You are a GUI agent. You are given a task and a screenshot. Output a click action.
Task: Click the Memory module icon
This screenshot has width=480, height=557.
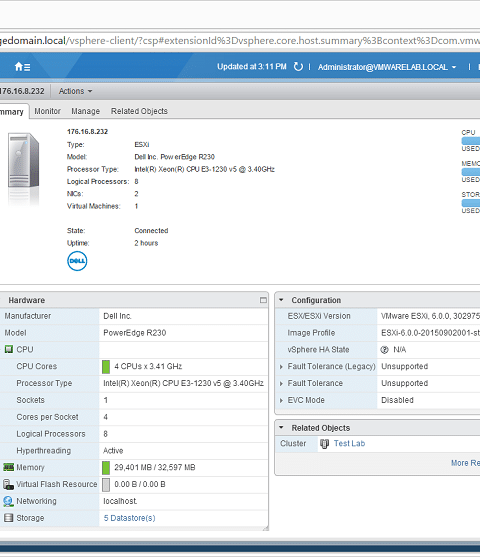pyautogui.click(x=9, y=467)
